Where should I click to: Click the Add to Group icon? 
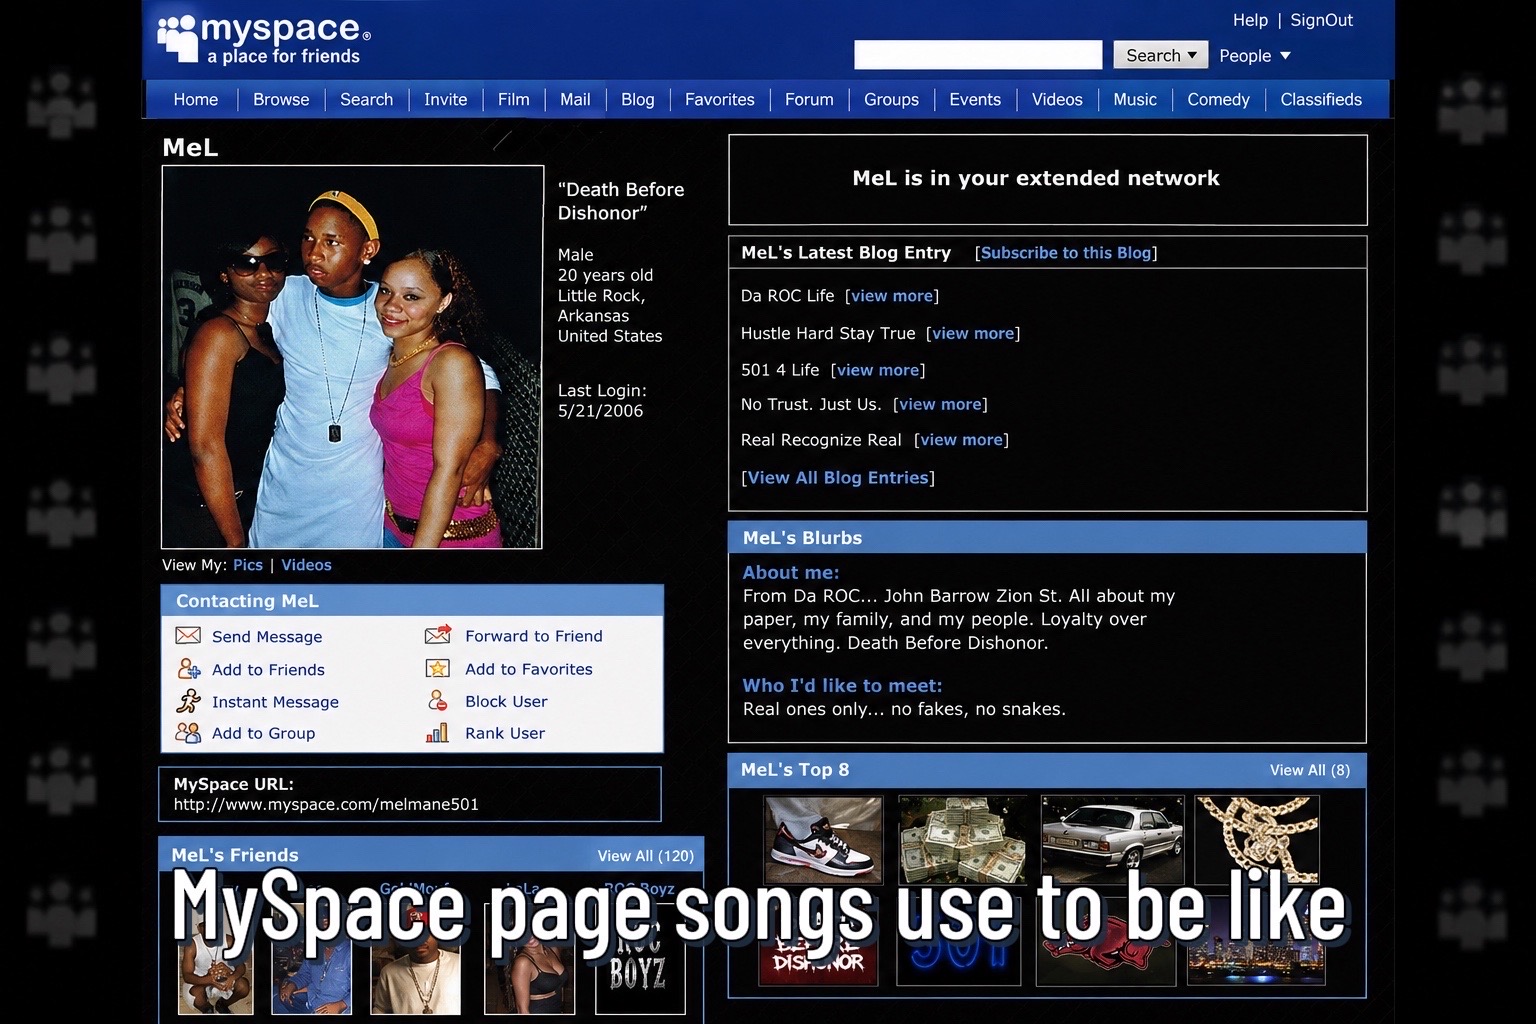188,733
